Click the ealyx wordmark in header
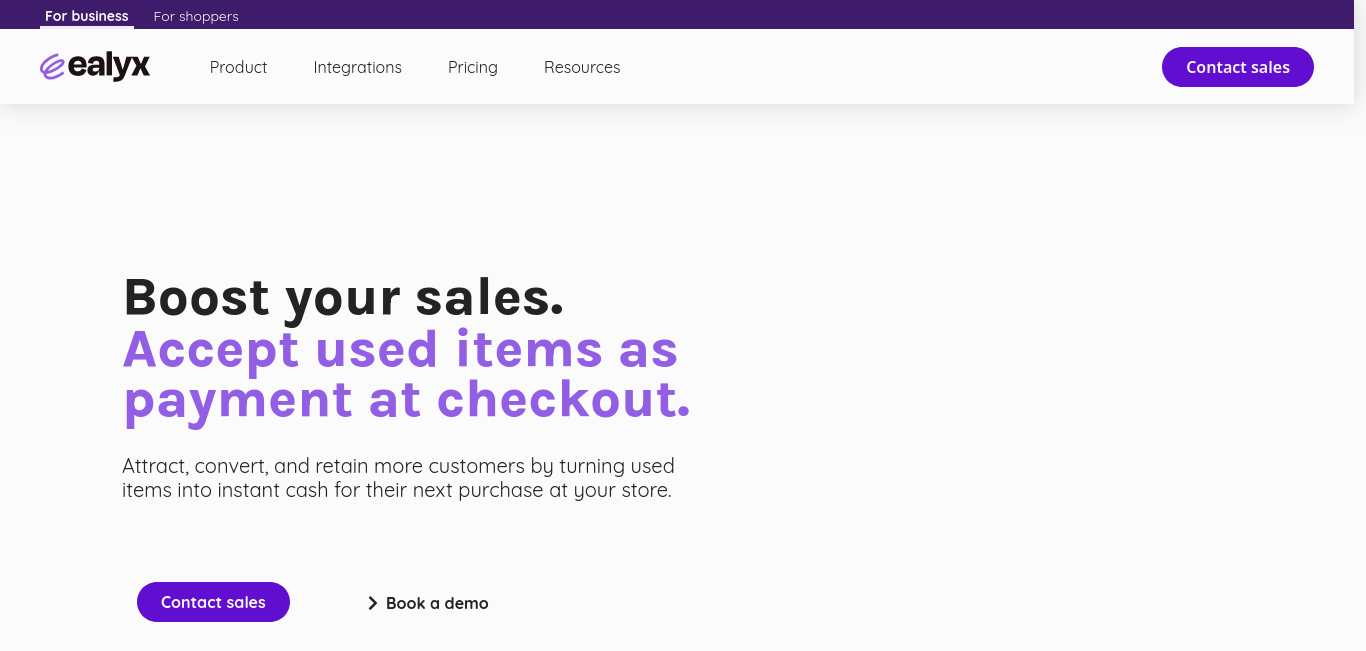Viewport: 1366px width, 651px height. coord(109,66)
